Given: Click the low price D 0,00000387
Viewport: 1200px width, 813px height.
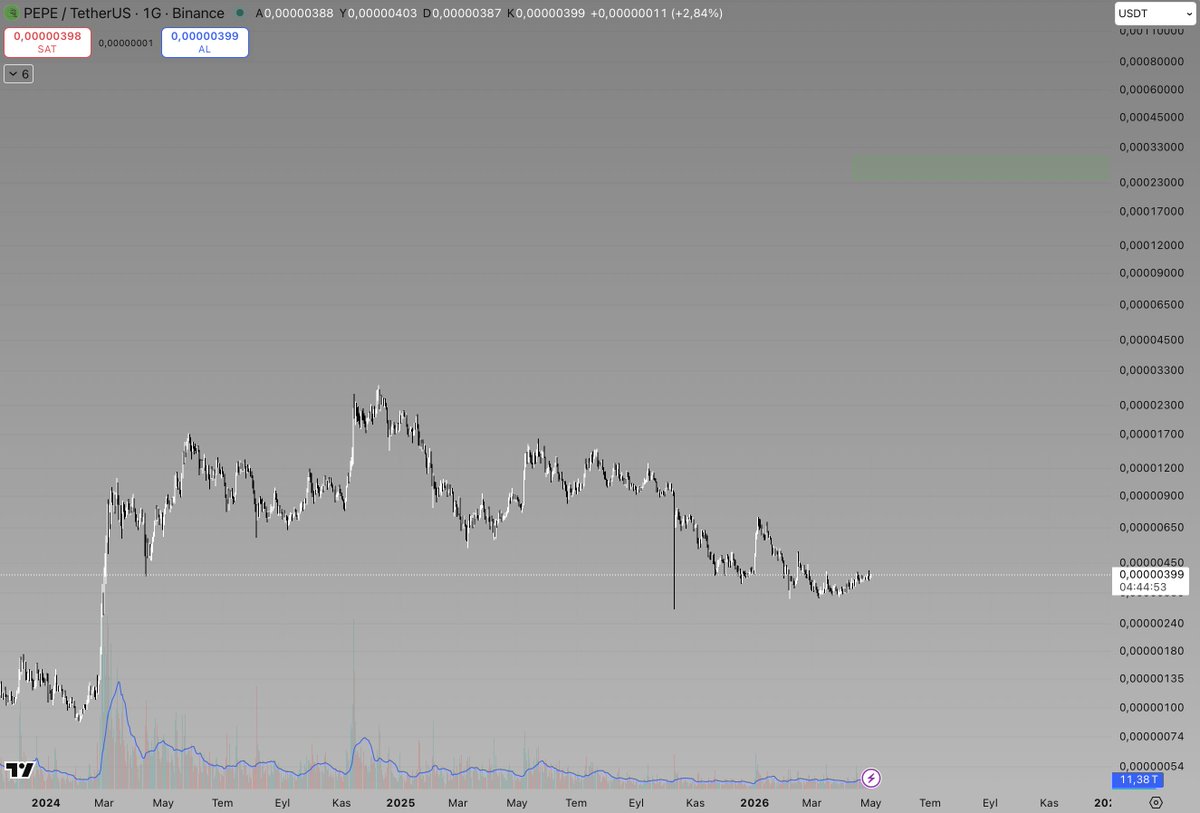Looking at the screenshot, I should (462, 13).
